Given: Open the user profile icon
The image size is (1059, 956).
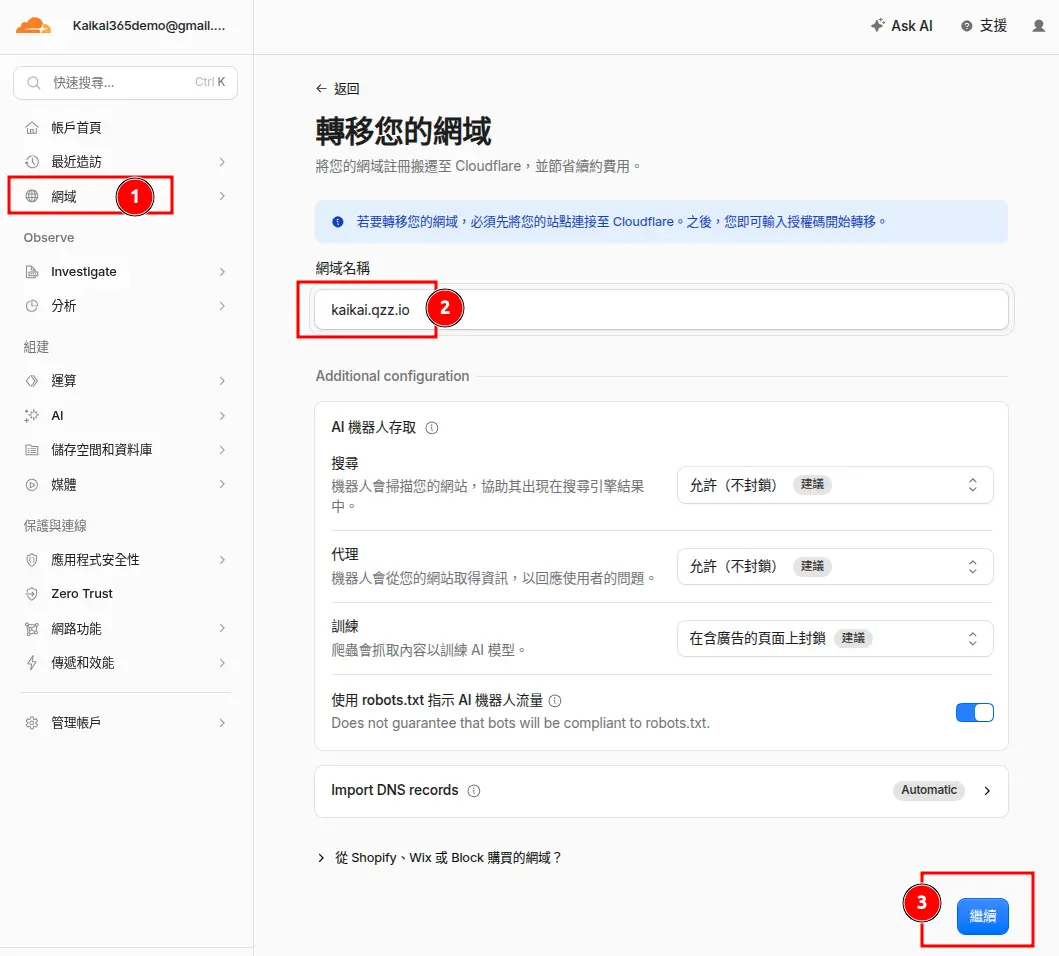Looking at the screenshot, I should pos(1039,26).
